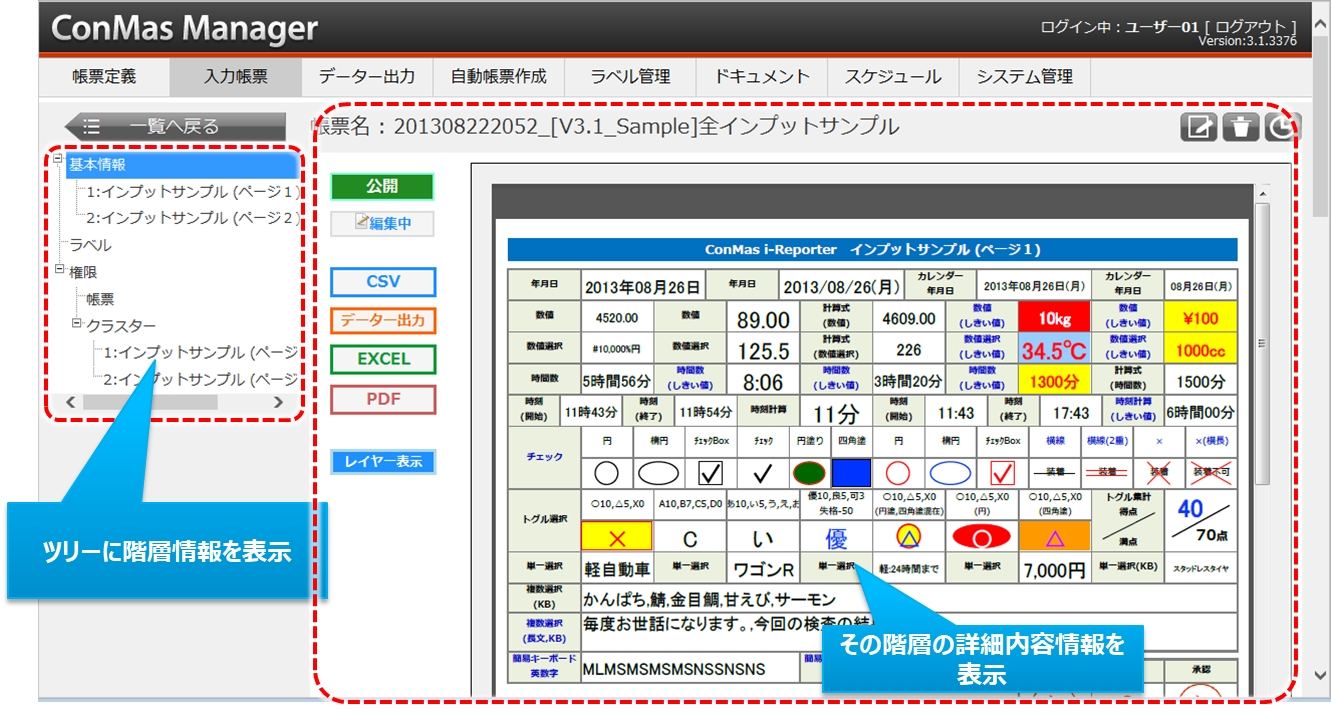Click the black checked チェックBox cell

coord(711,472)
